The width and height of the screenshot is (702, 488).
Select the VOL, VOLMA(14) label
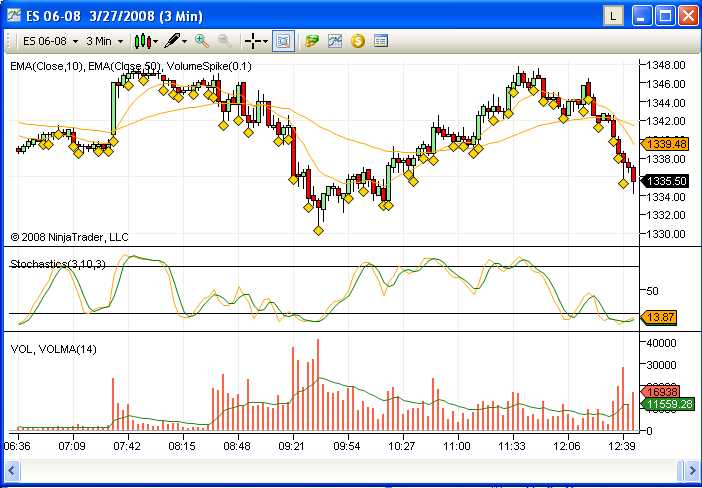click(x=53, y=349)
